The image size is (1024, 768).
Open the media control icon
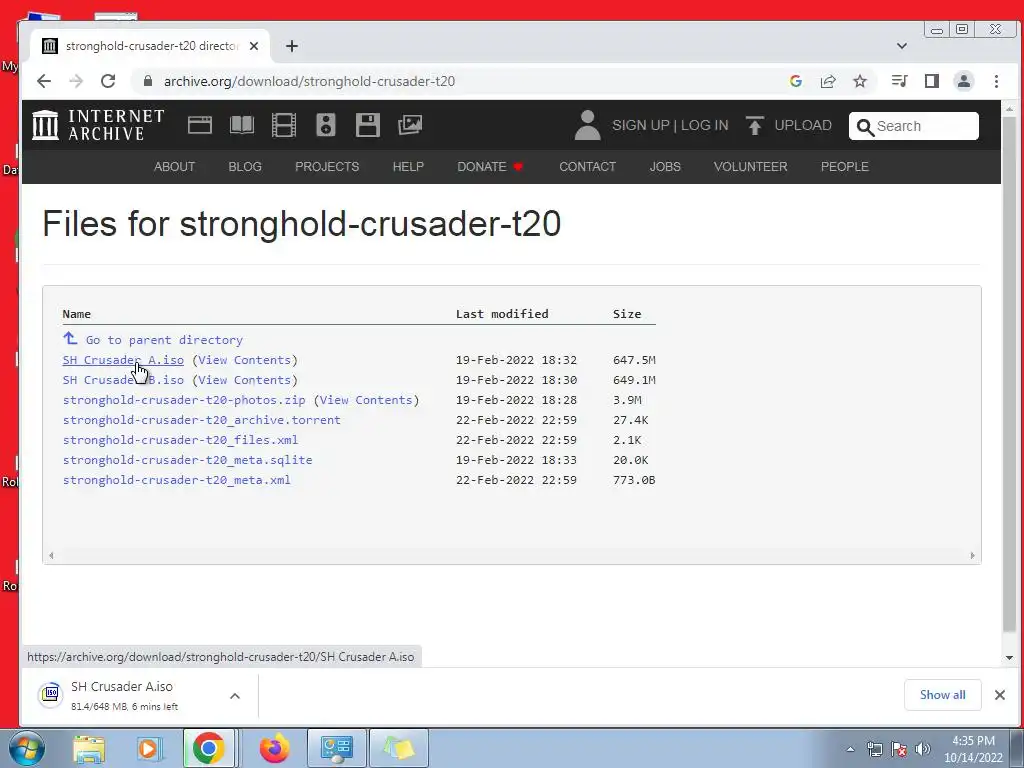899,81
